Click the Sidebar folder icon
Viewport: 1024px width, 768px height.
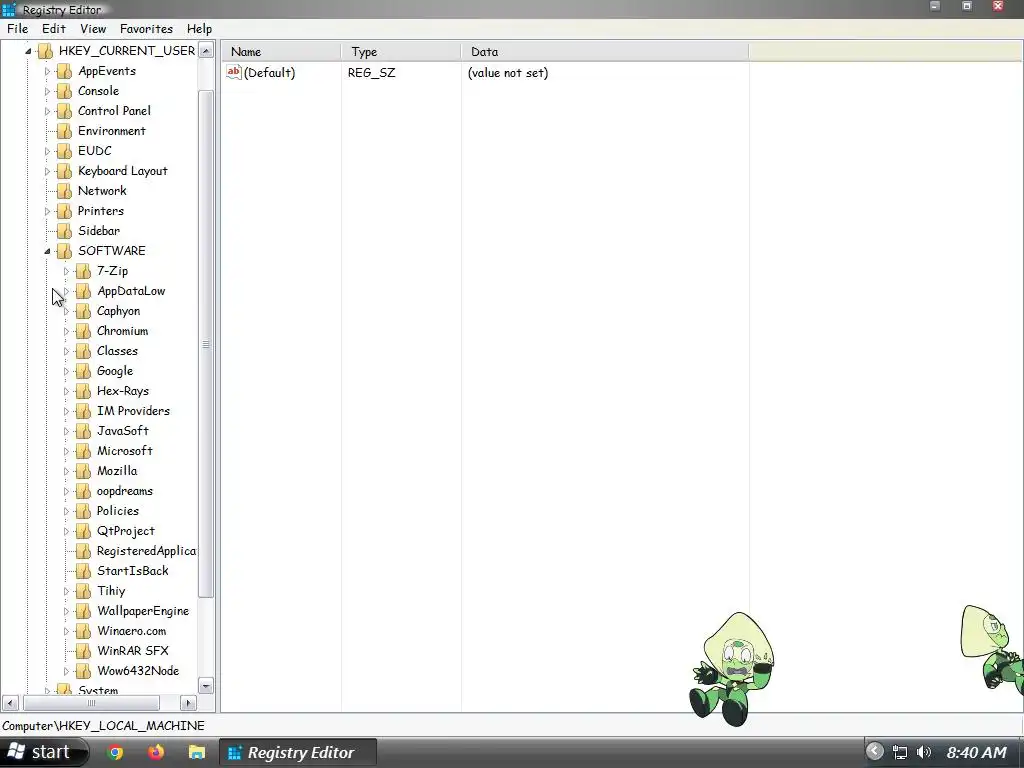click(64, 231)
